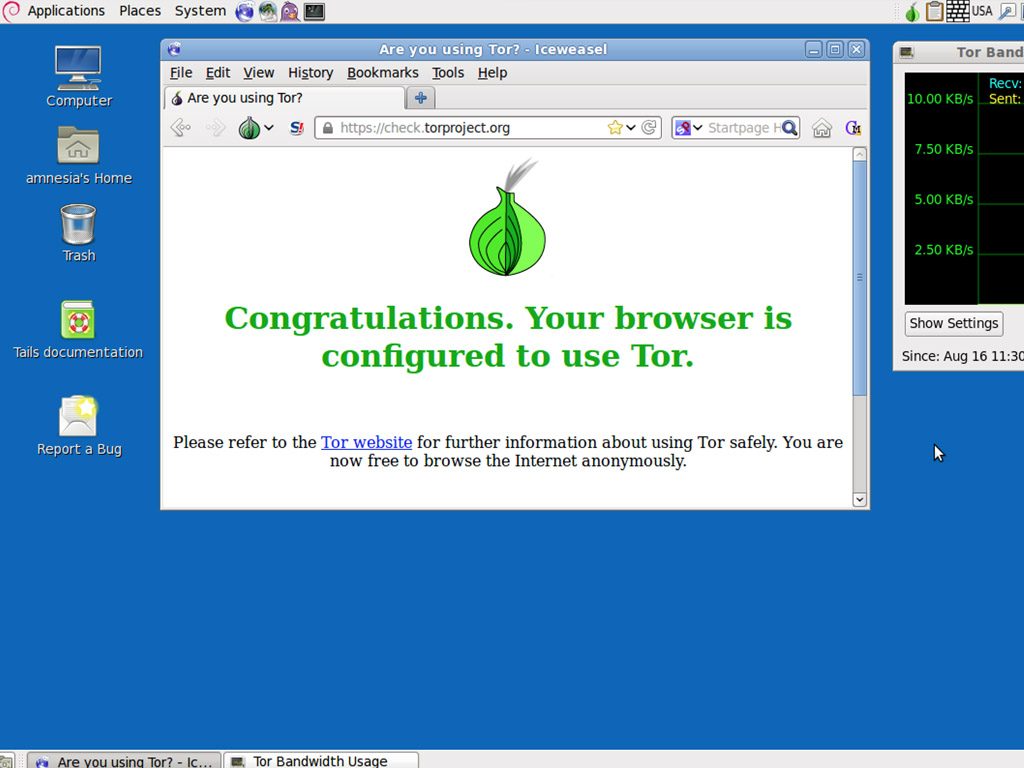Click the Torbutton onion icon in toolbar
Screen dimensions: 1024x768
tap(249, 128)
